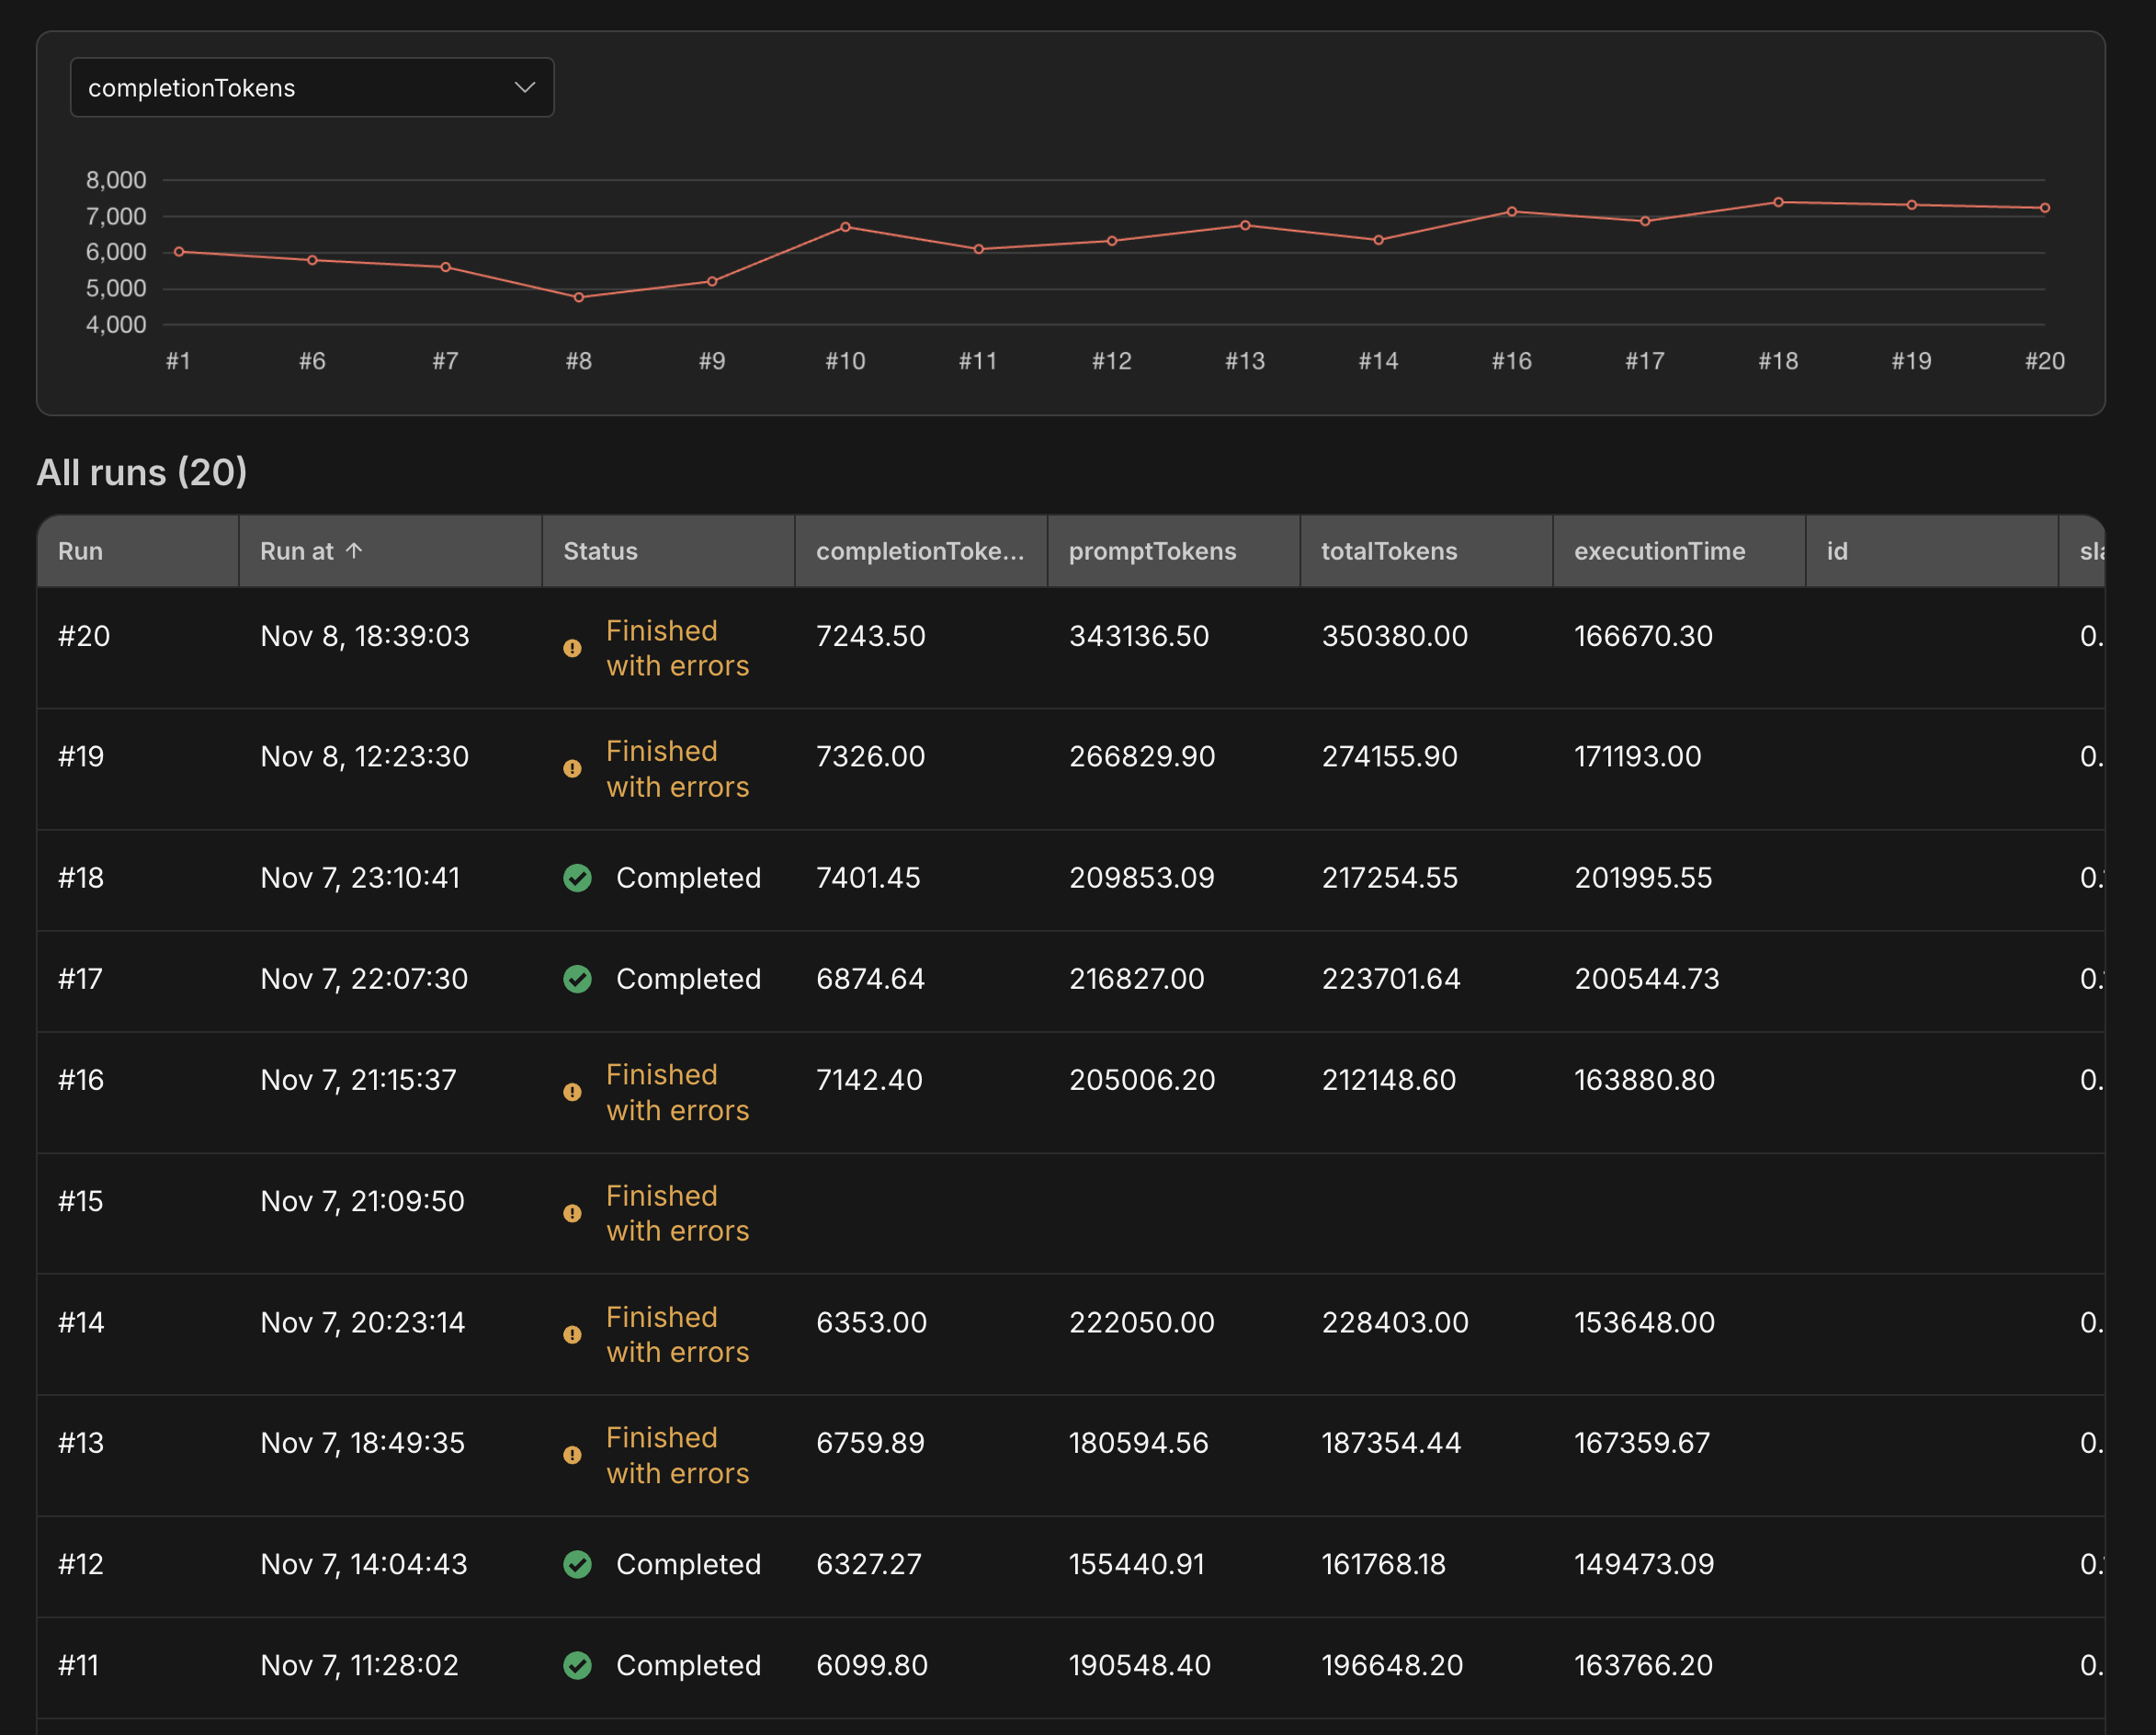Click the warning icon on run #13
The height and width of the screenshot is (1735, 2156).
[x=572, y=1456]
